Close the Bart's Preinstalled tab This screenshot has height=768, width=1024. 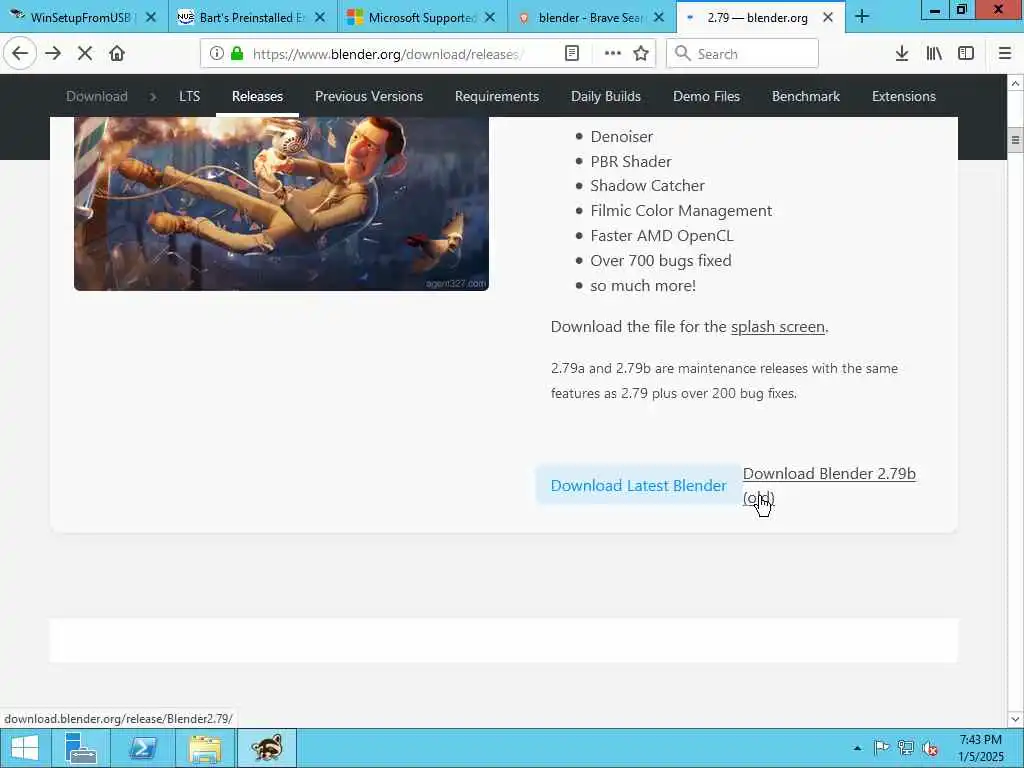tap(320, 17)
